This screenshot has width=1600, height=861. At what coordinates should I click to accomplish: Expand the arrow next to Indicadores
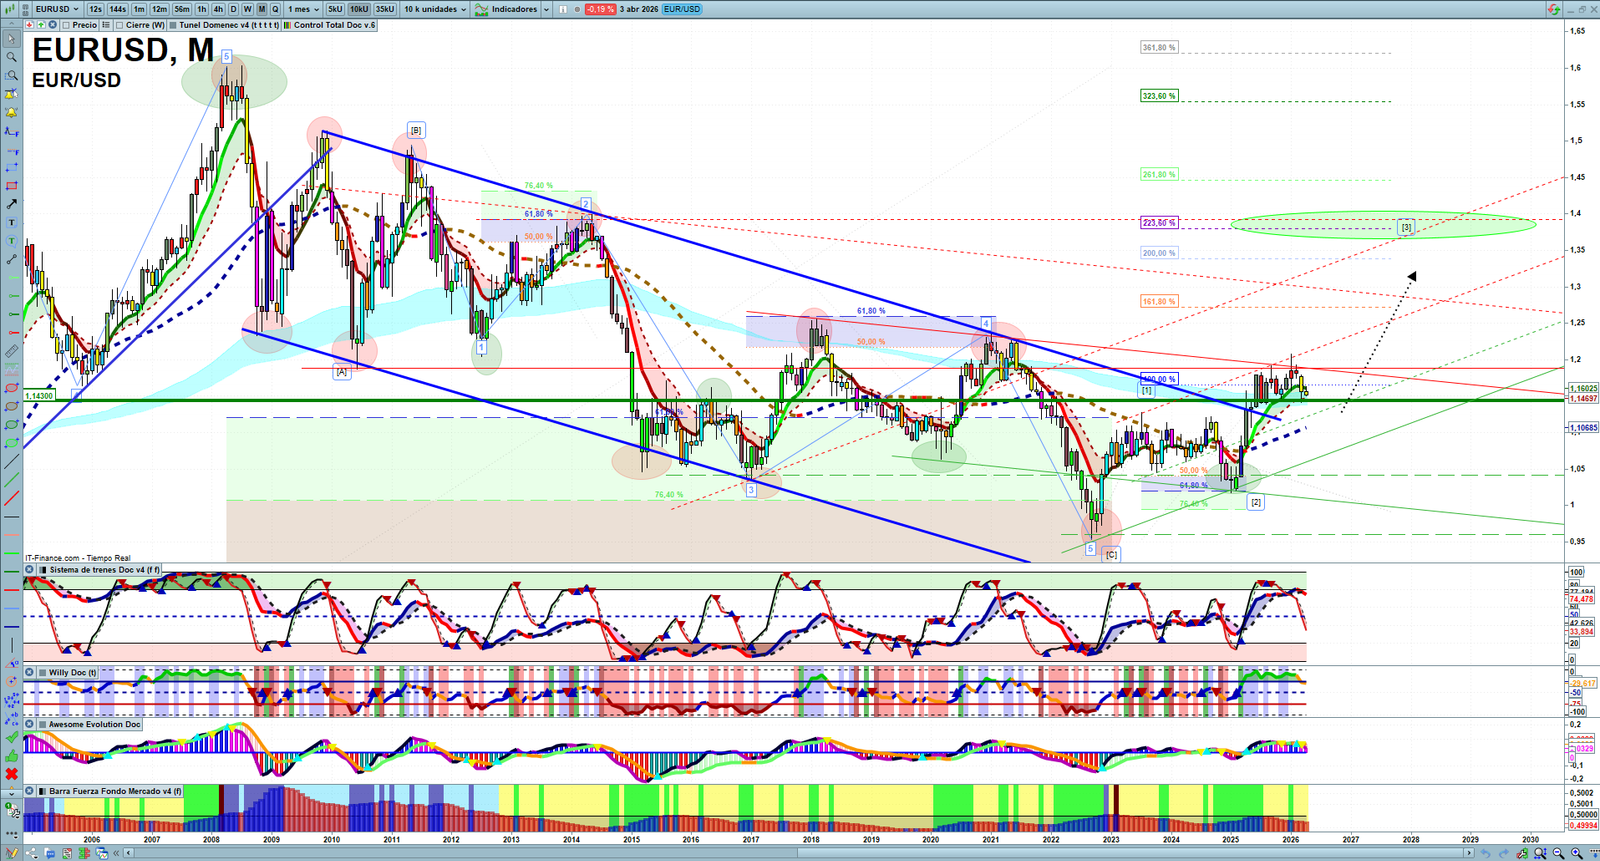coord(546,9)
